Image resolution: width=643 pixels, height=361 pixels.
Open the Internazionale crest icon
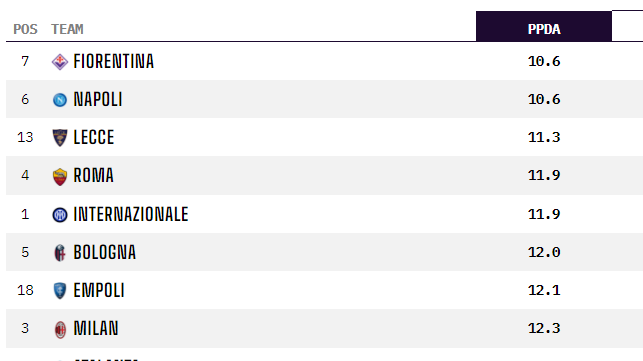click(x=60, y=215)
